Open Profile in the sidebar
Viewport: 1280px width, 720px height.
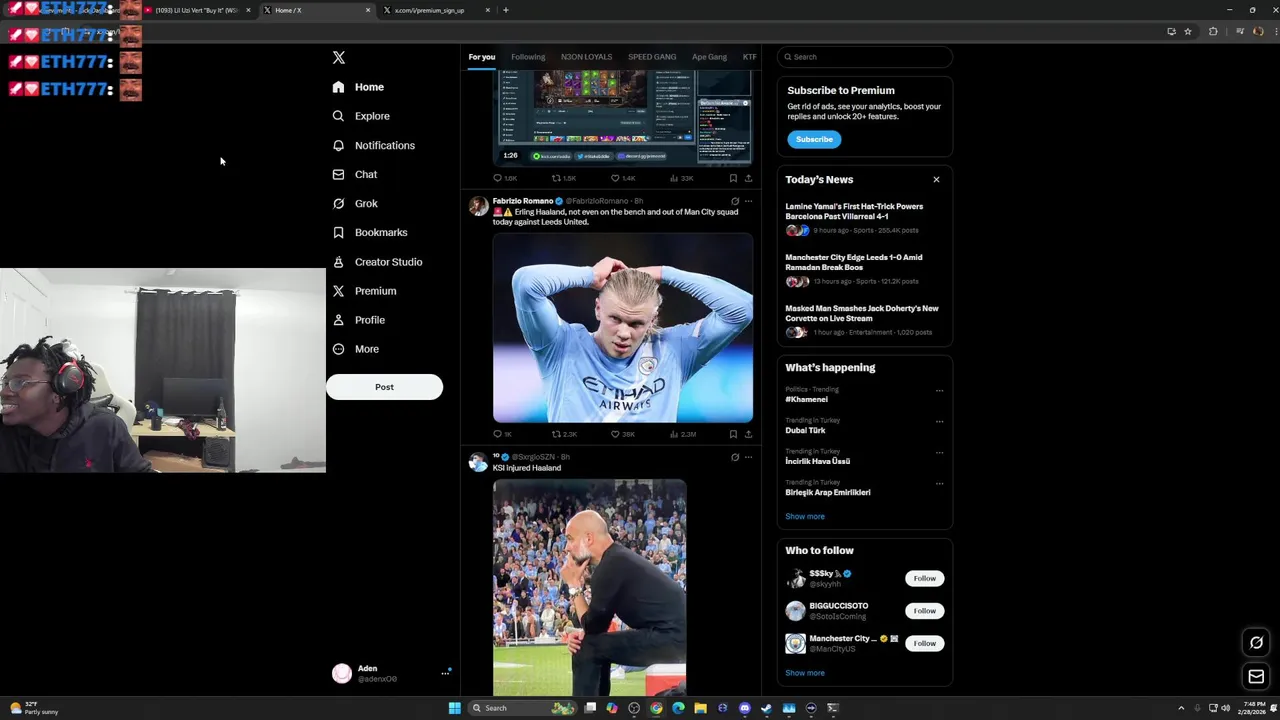358,320
